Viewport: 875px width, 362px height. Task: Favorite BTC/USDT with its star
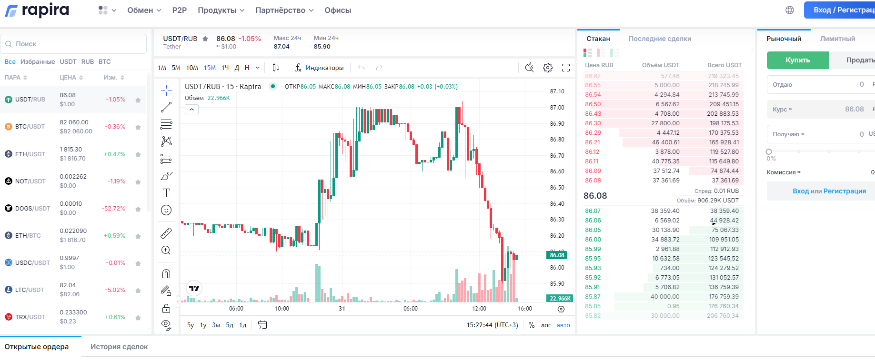tap(138, 127)
